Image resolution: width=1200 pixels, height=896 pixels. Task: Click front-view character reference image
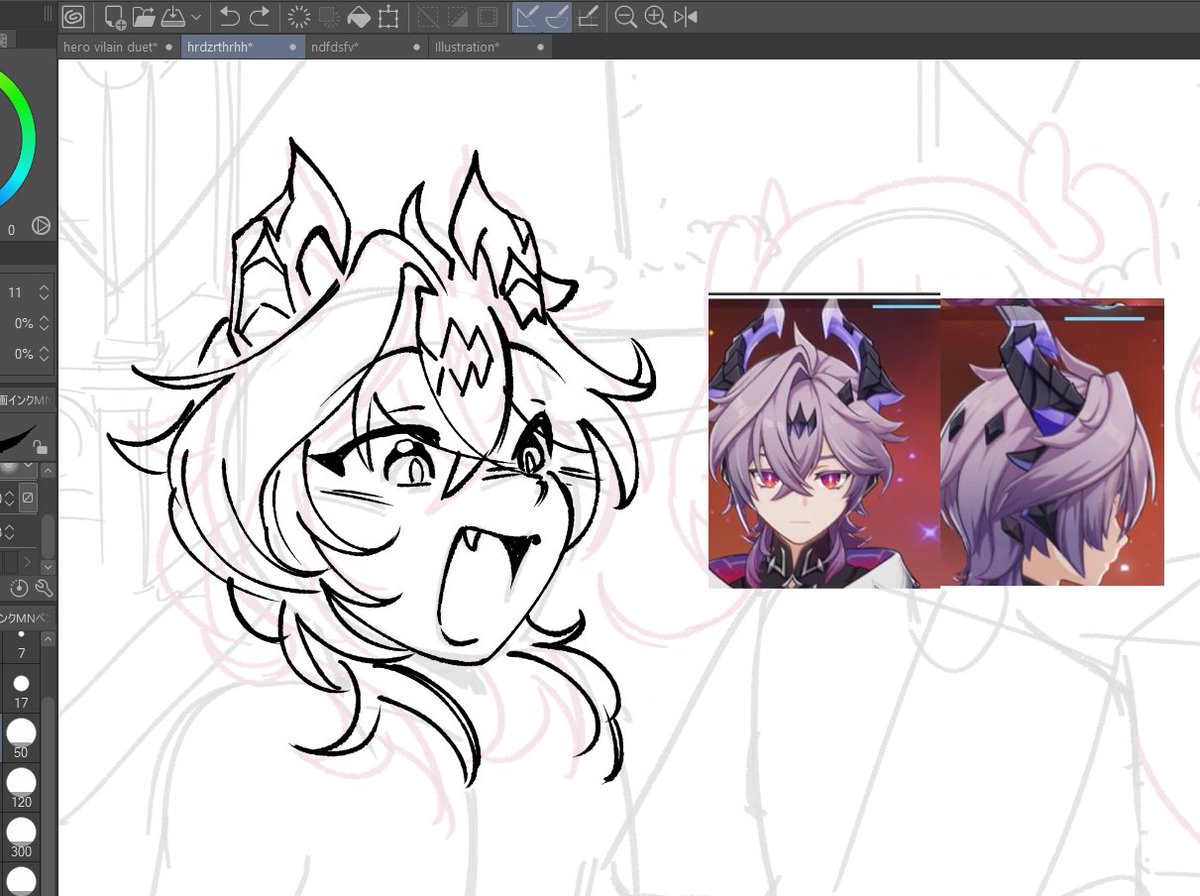(x=824, y=442)
